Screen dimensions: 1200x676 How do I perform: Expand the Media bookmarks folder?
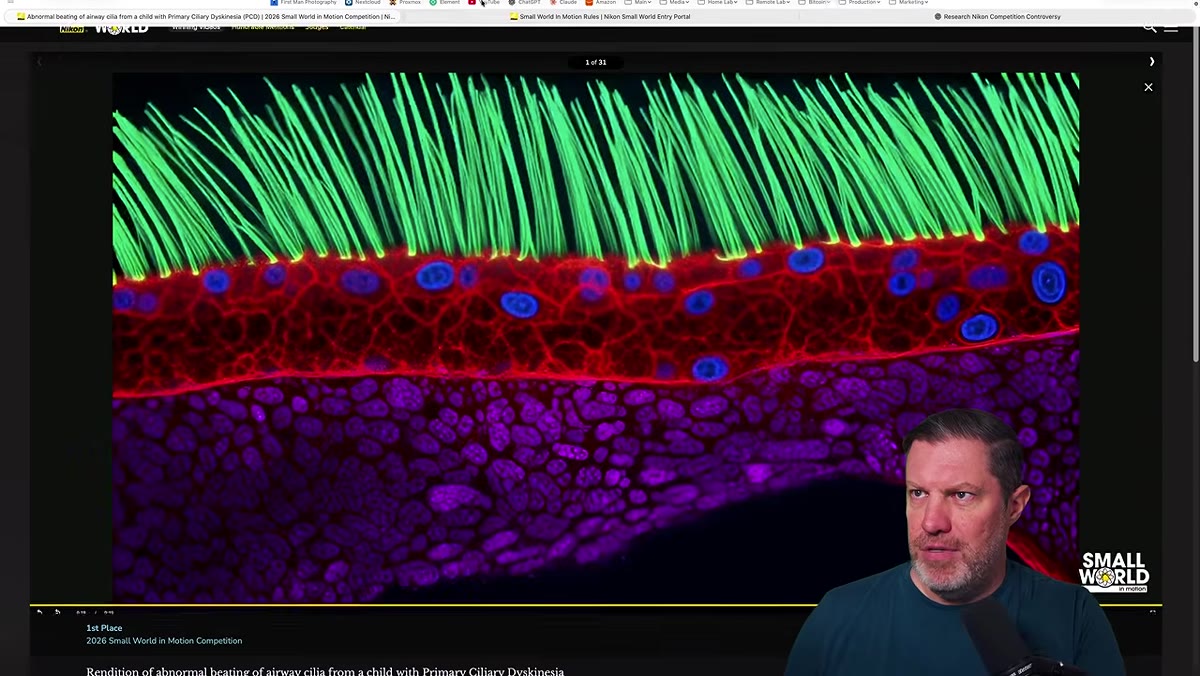pyautogui.click(x=675, y=3)
